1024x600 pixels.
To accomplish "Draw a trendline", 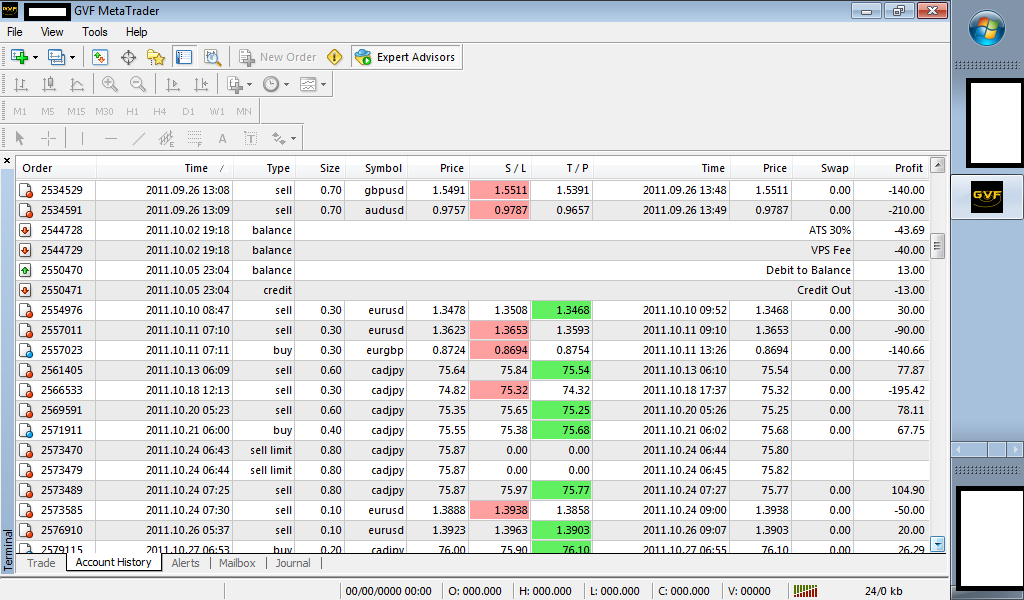I will click(x=138, y=138).
